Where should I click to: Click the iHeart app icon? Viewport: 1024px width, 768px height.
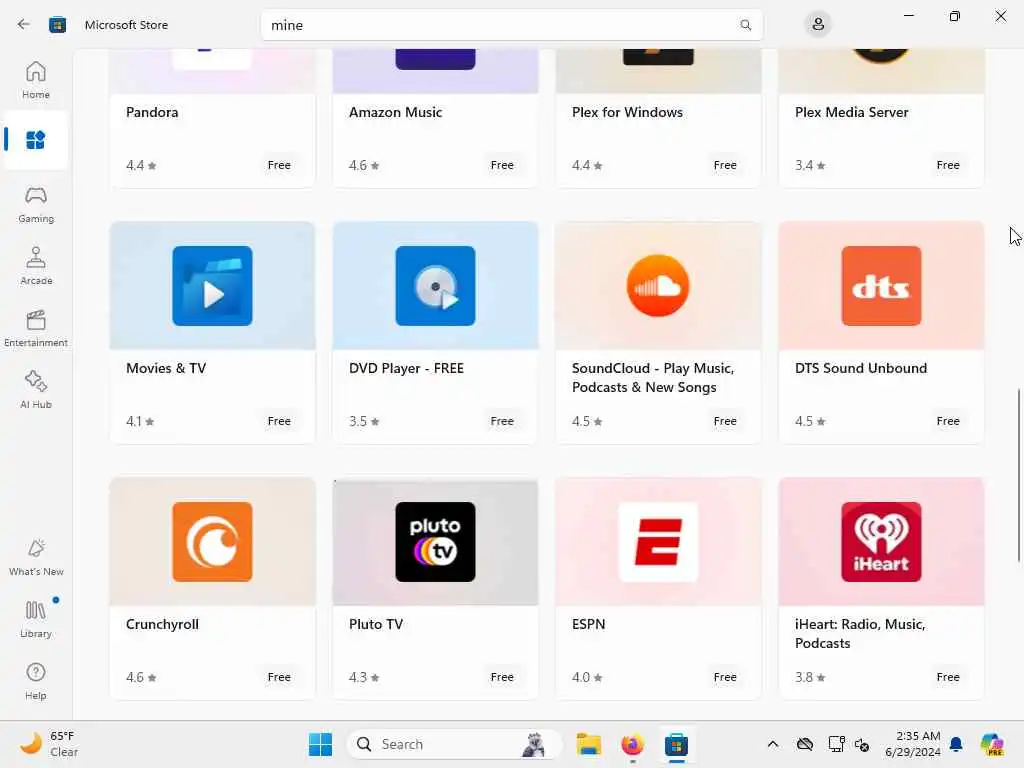pyautogui.click(x=881, y=541)
